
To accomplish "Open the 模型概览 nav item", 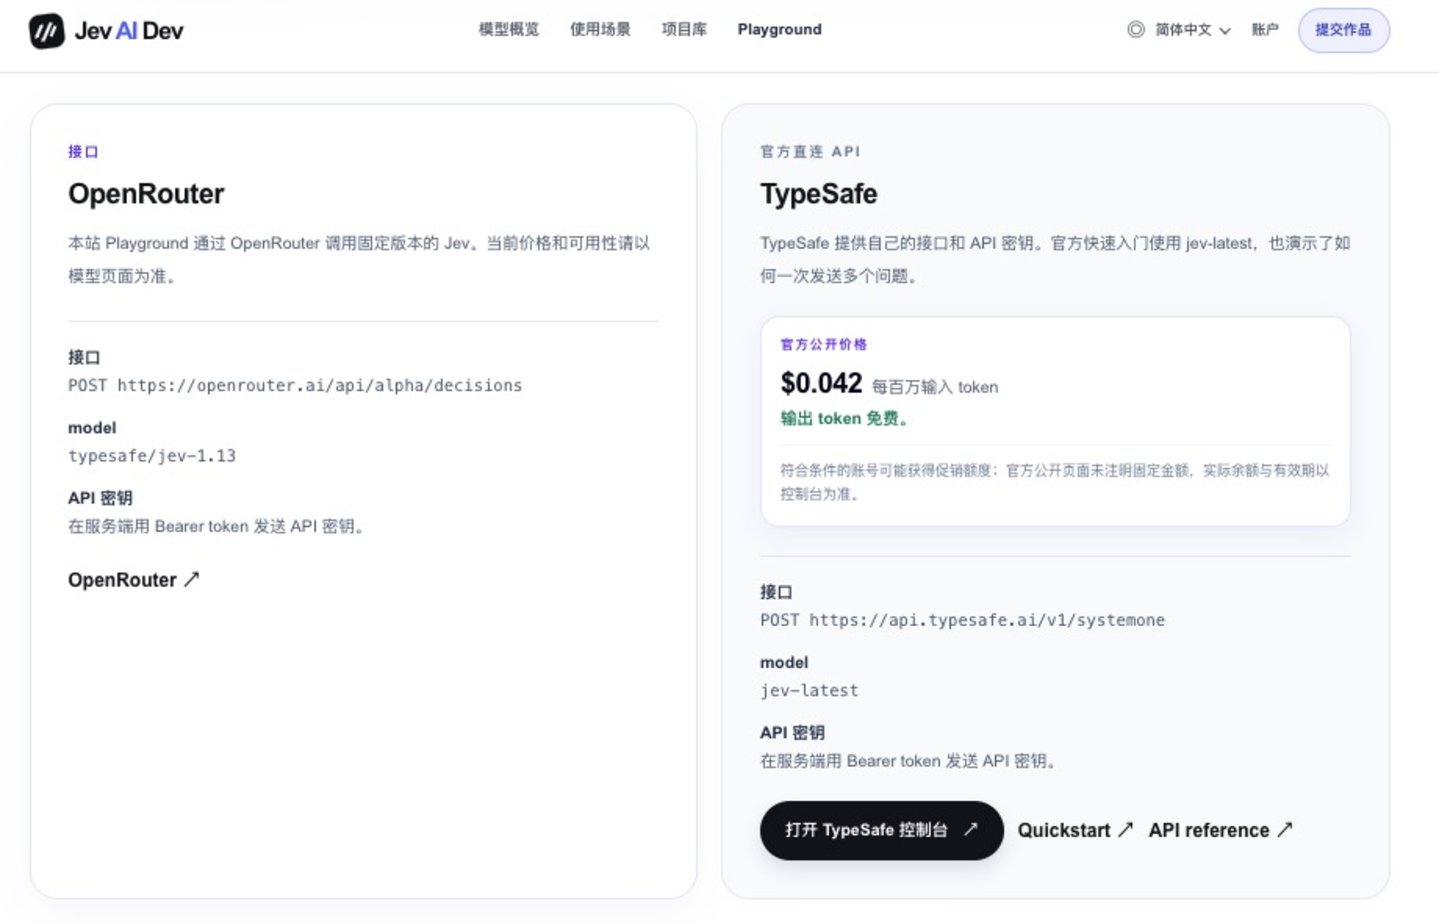I will pos(509,29).
